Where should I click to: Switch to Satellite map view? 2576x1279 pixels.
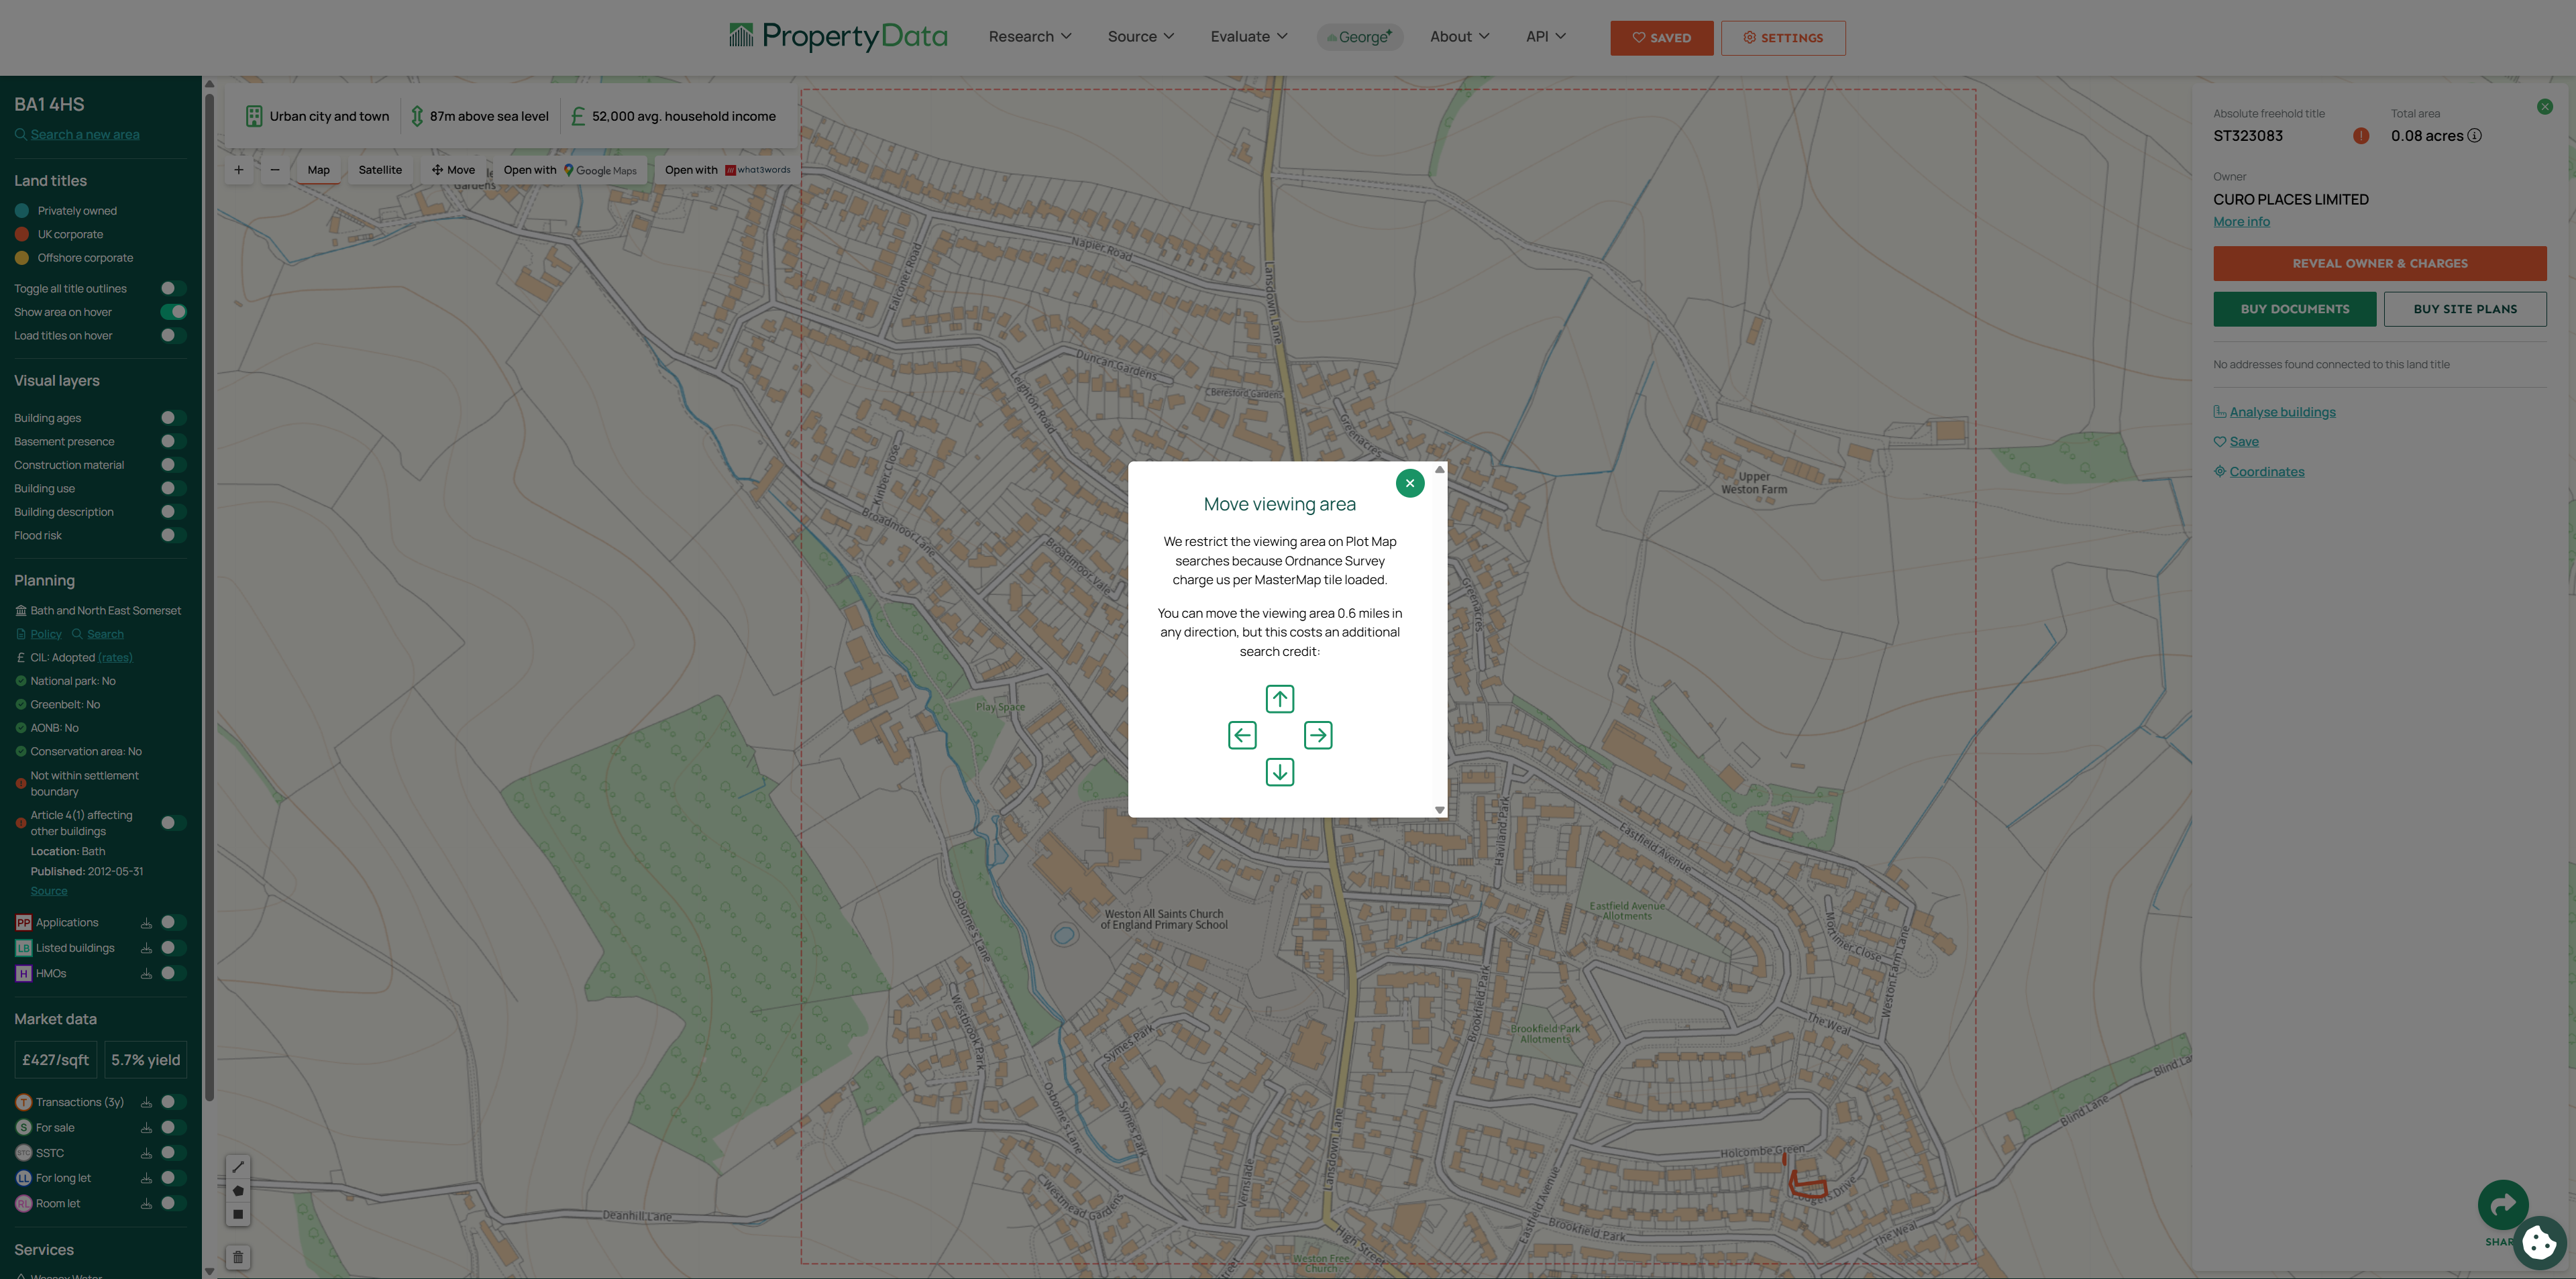coord(380,170)
